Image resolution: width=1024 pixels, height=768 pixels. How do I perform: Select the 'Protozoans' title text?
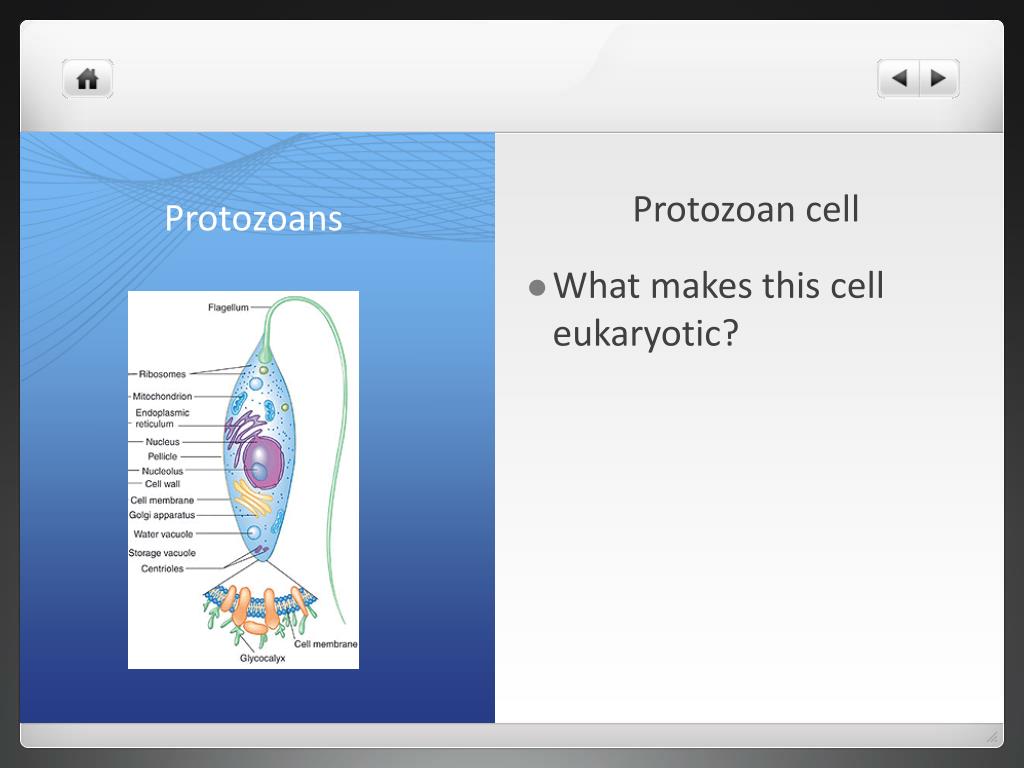(x=253, y=218)
